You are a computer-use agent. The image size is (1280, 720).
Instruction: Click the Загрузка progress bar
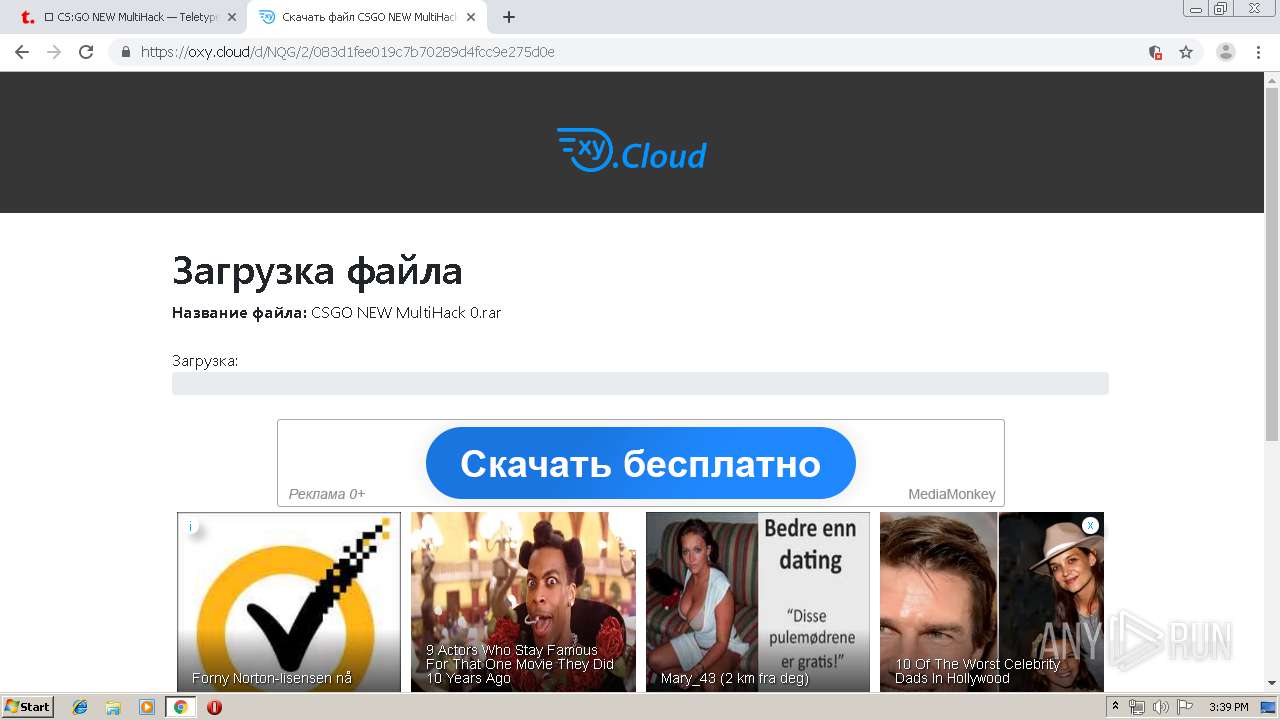[x=640, y=384]
